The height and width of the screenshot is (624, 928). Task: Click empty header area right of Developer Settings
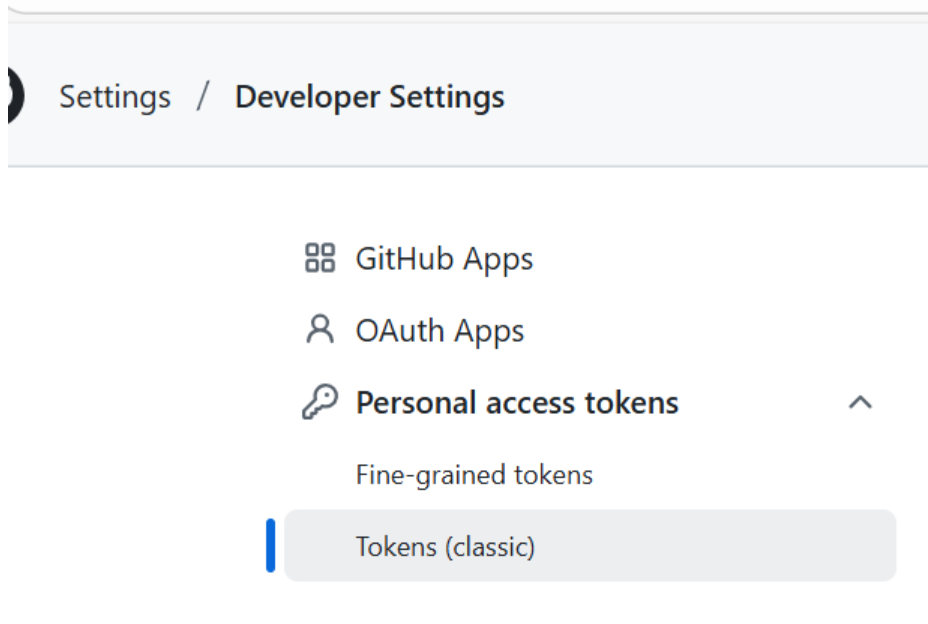point(720,97)
